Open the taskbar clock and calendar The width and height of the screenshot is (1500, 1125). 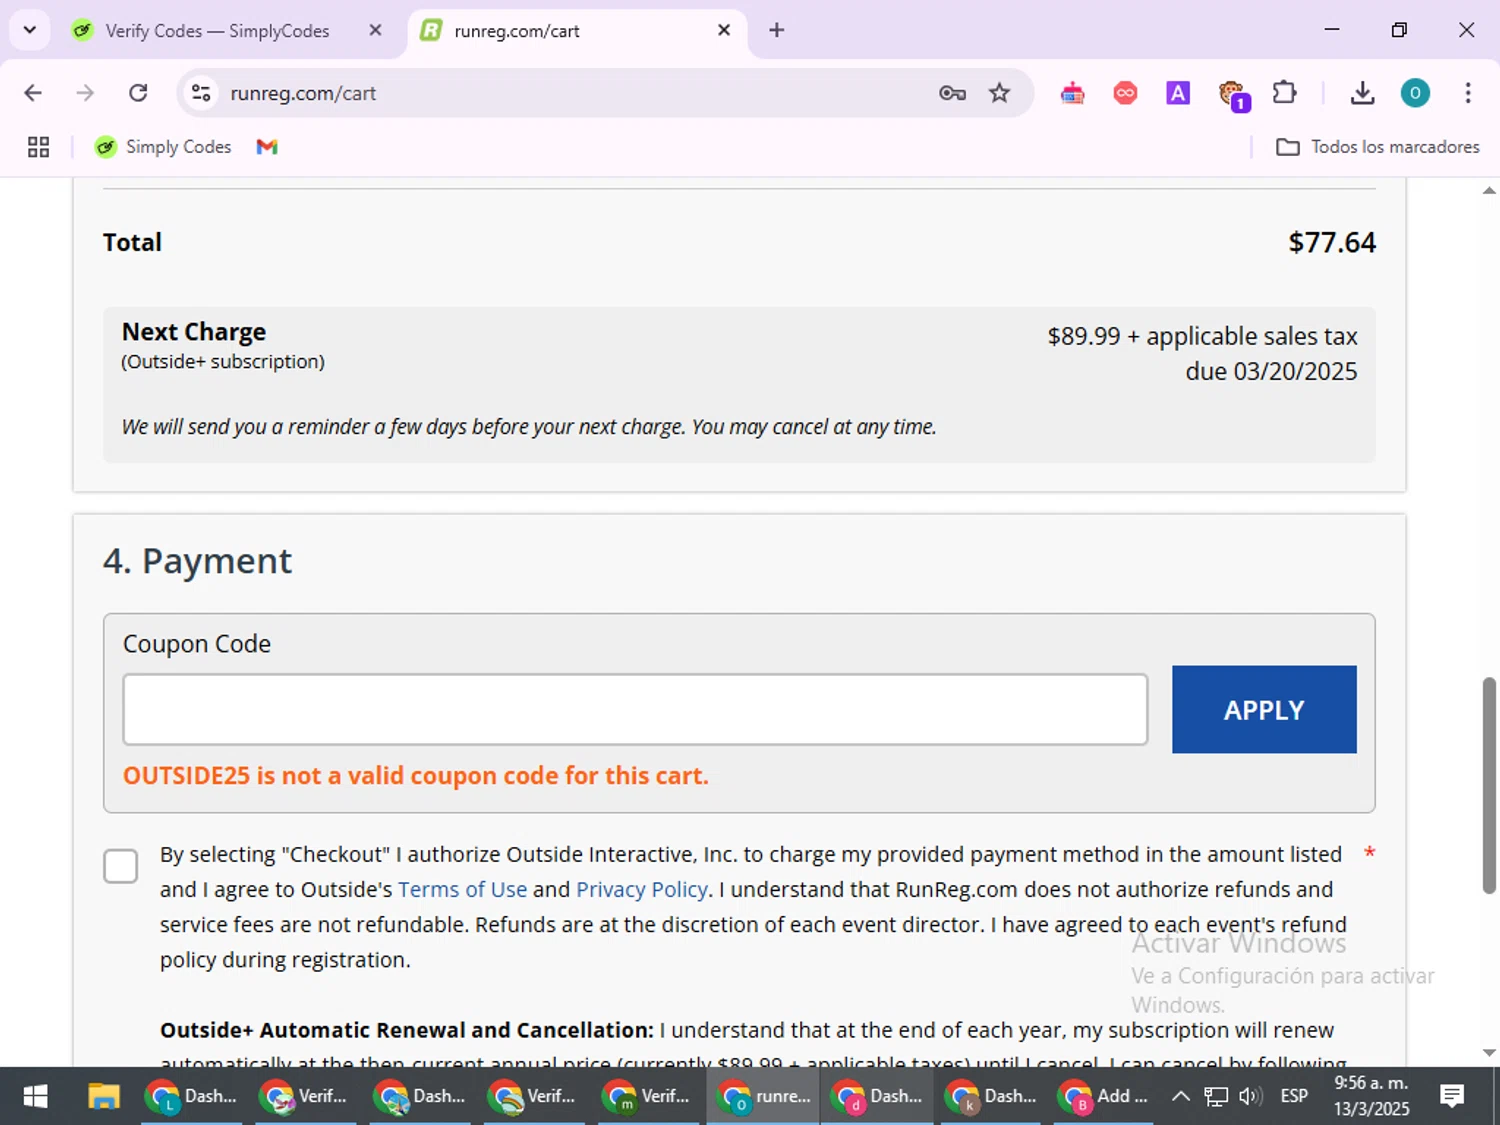(x=1371, y=1096)
